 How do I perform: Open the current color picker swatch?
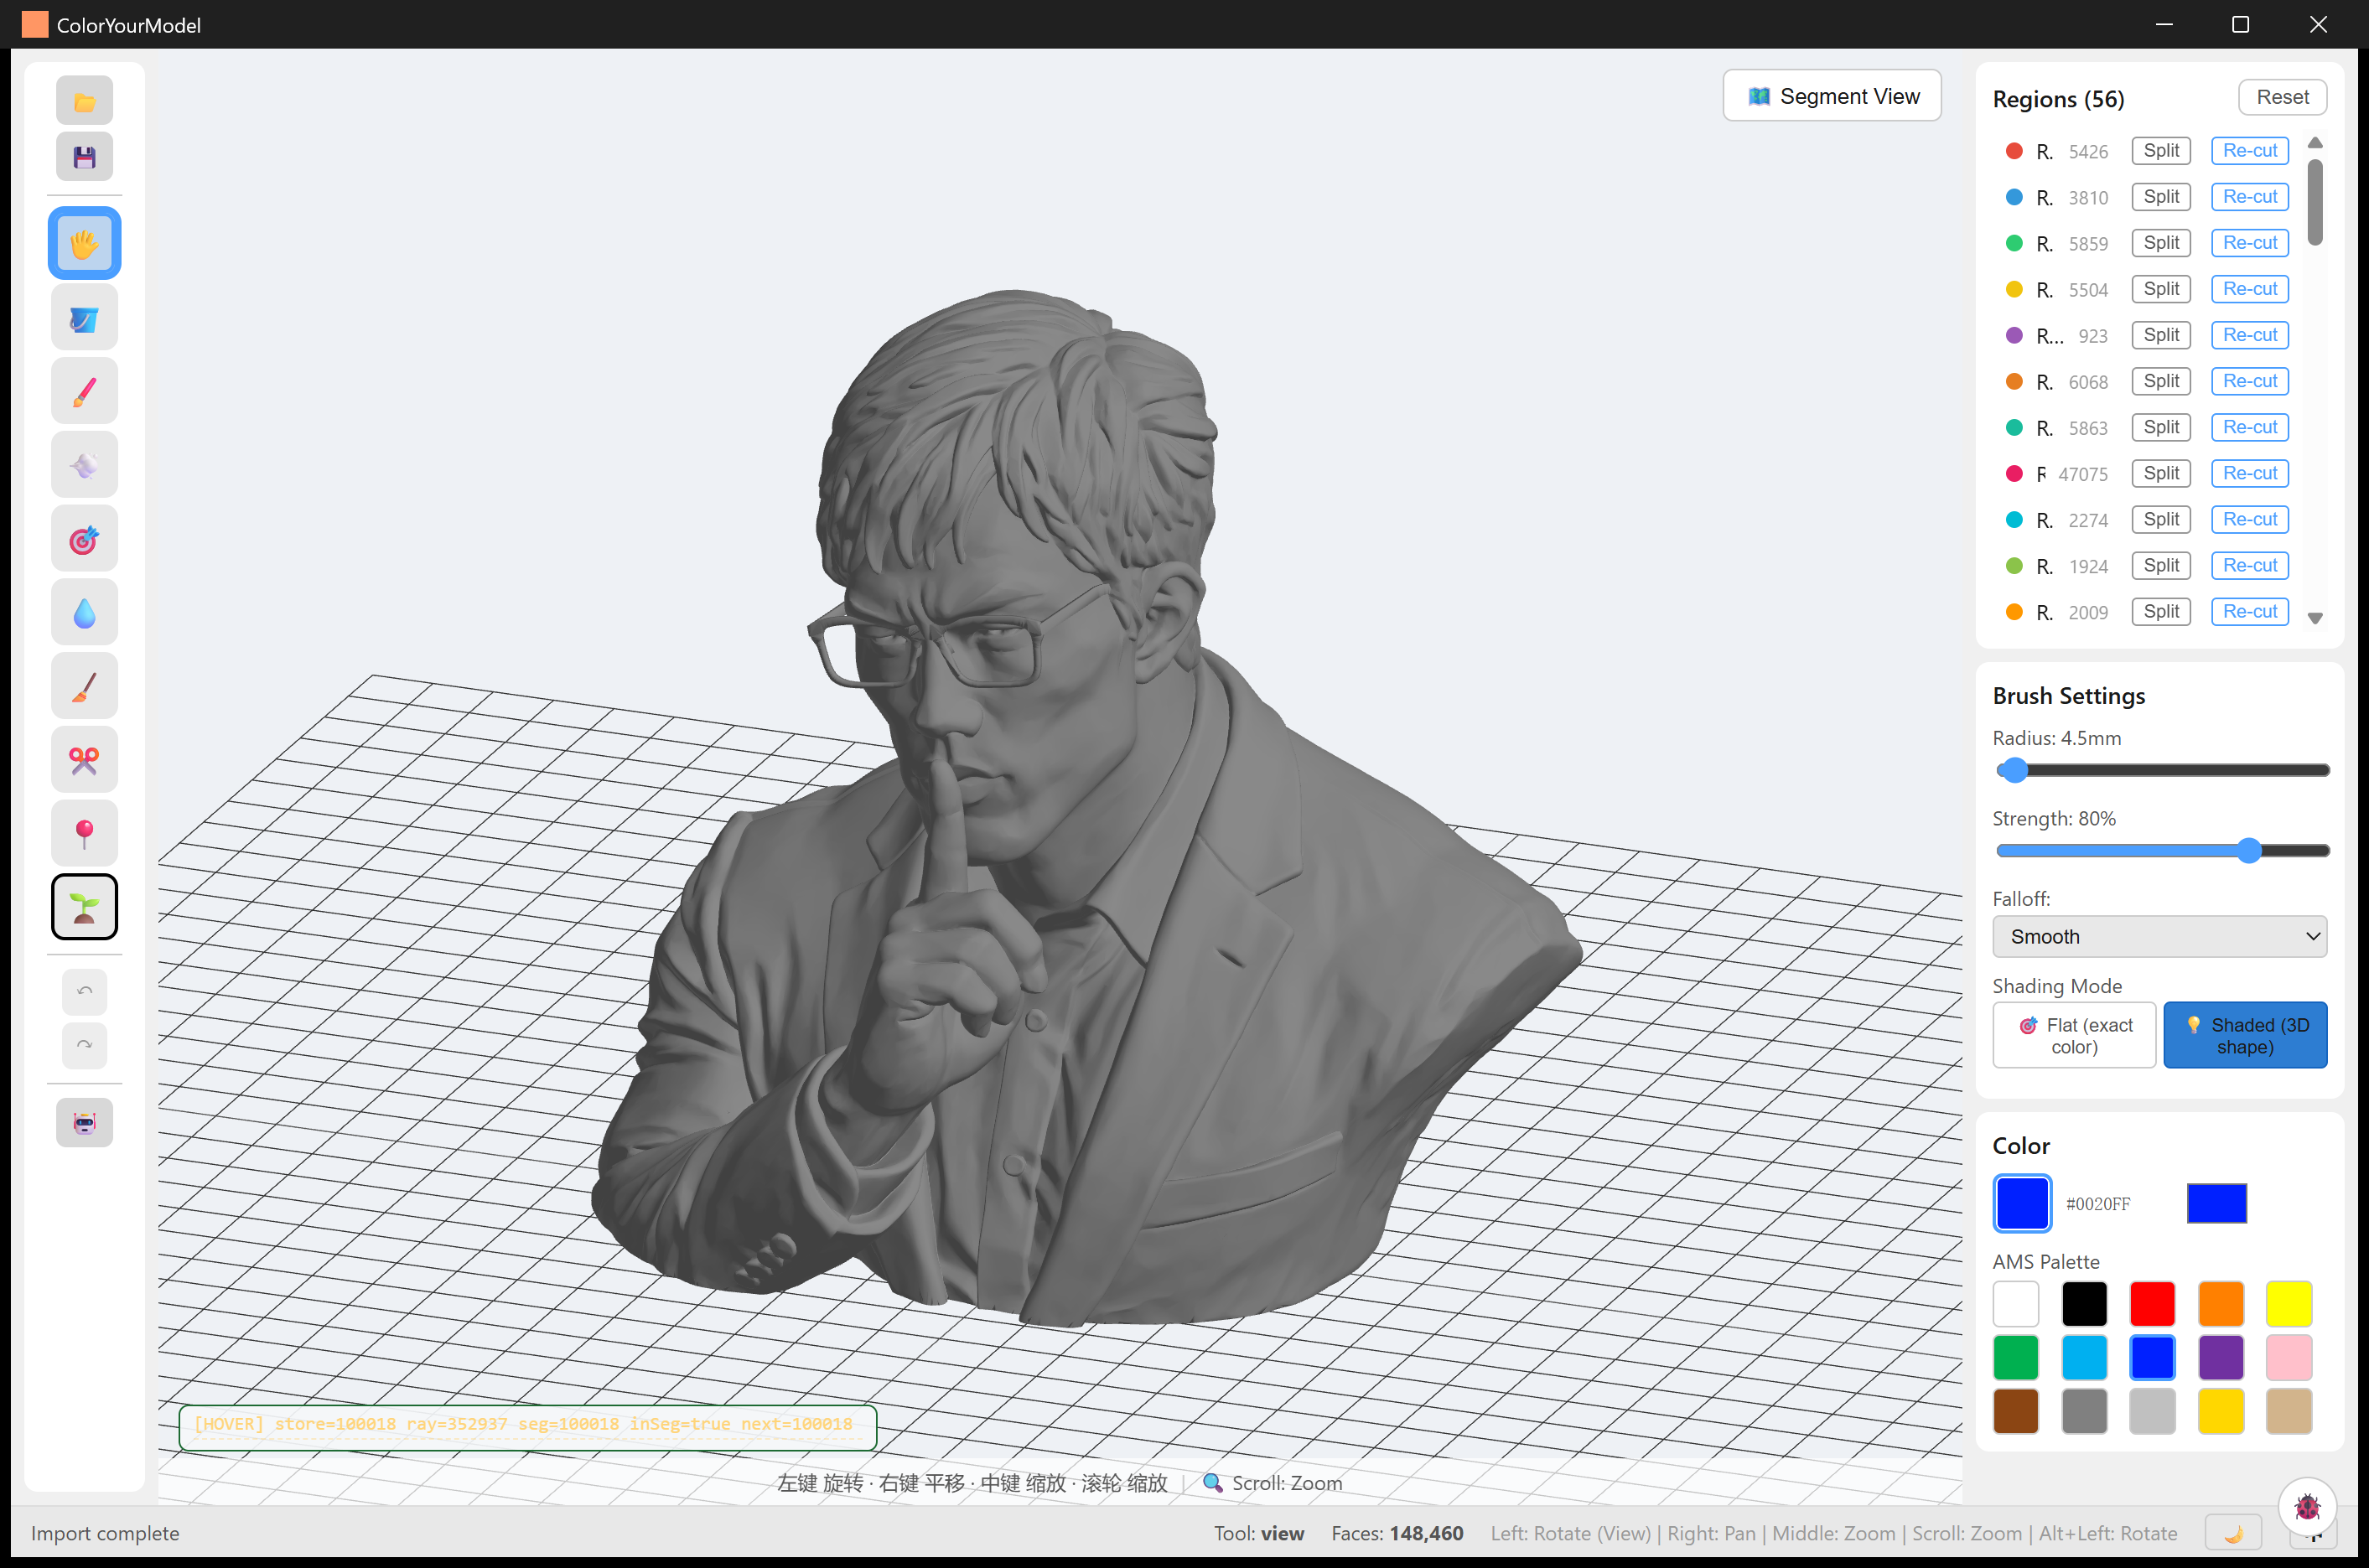pos(2022,1203)
